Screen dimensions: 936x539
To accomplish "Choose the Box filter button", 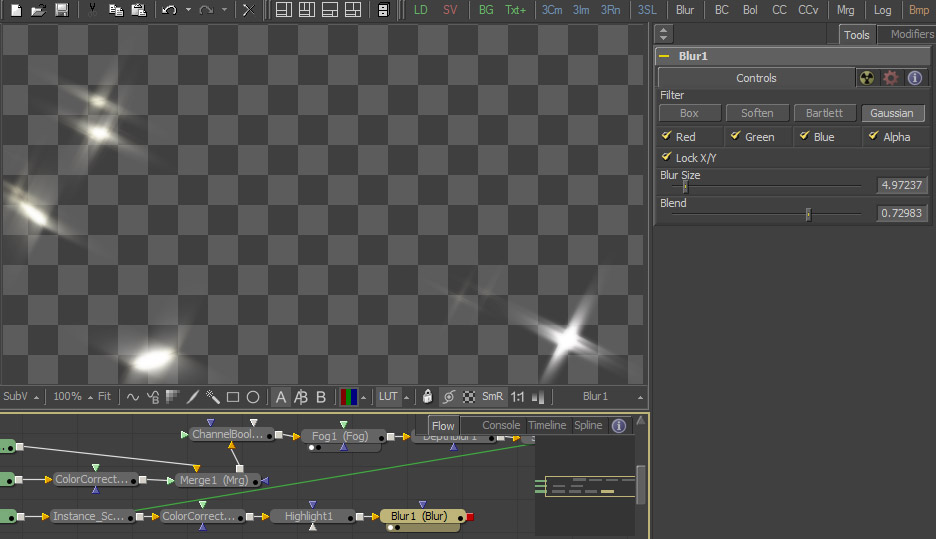I will pyautogui.click(x=689, y=113).
